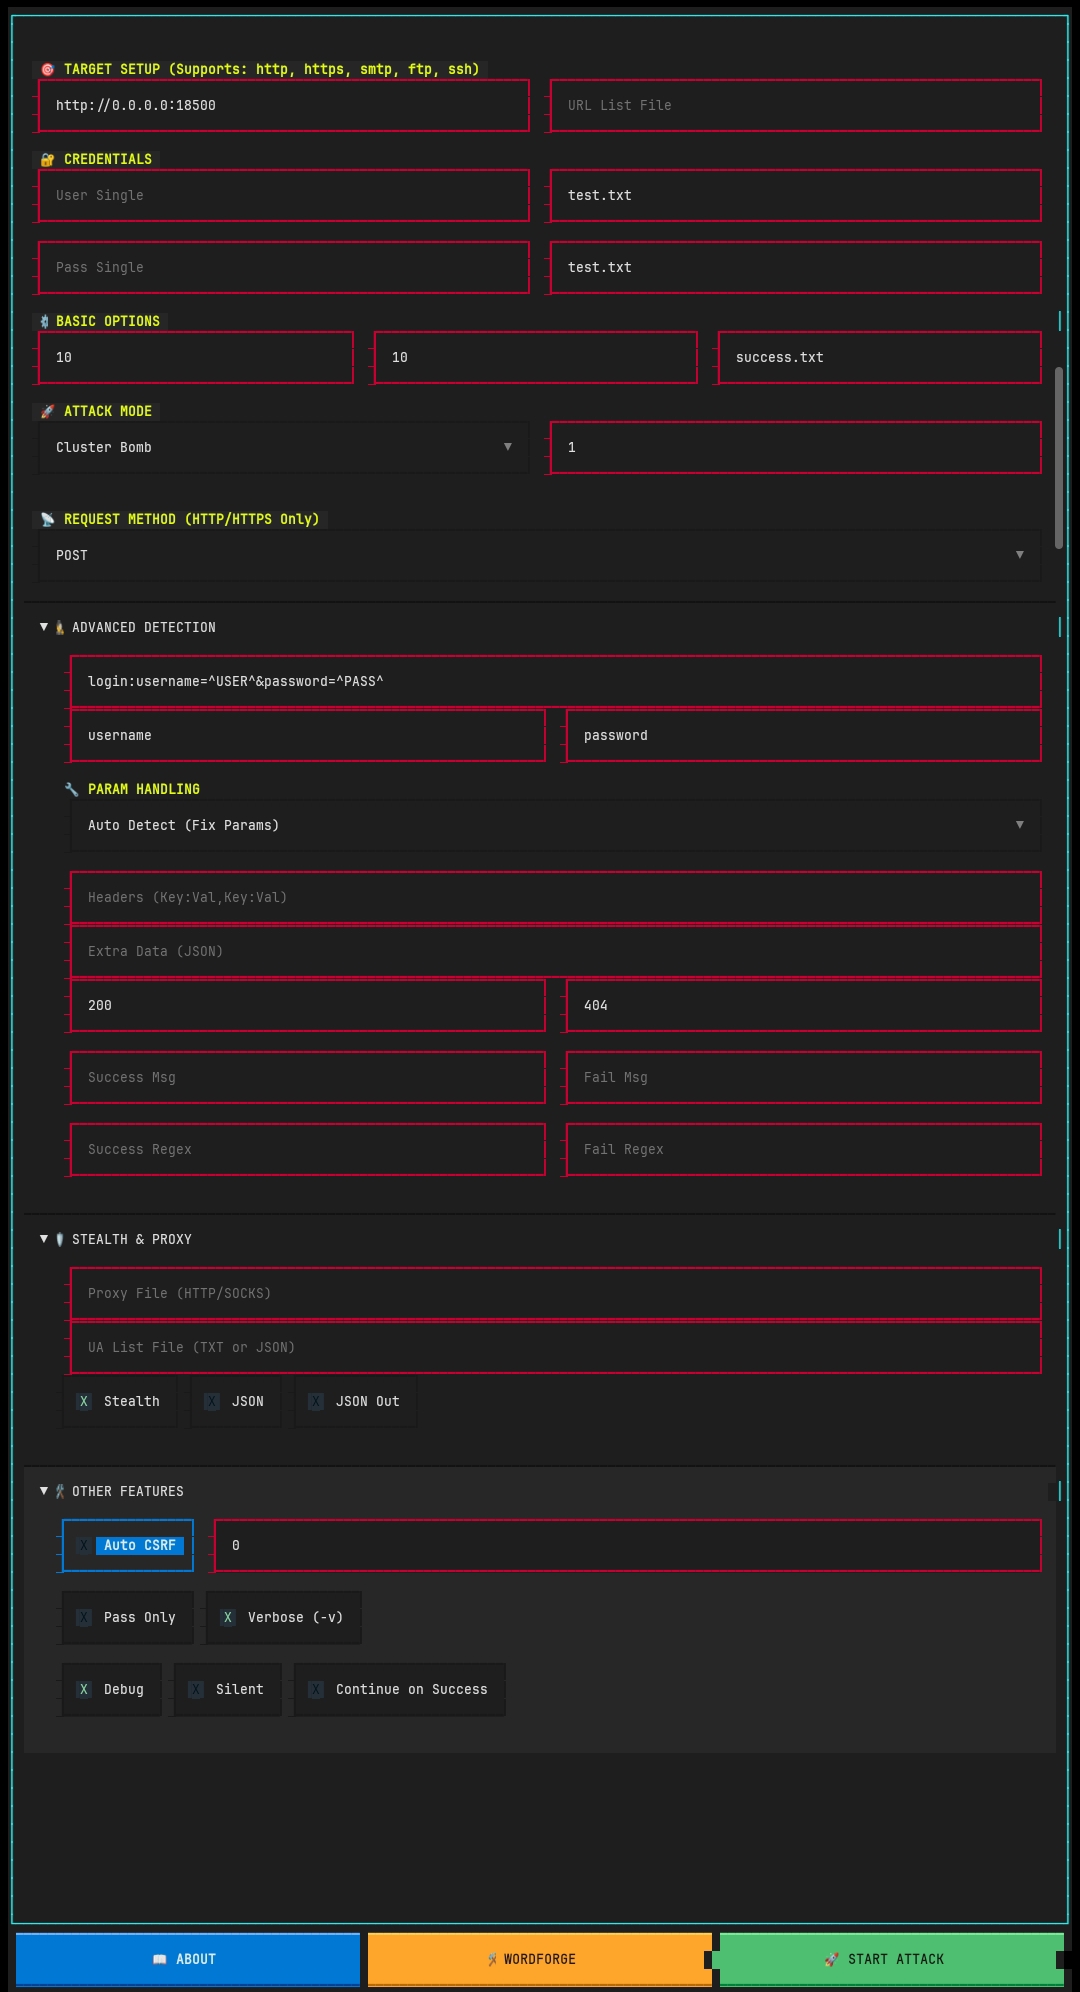
Task: Click the Success Msg field
Action: click(x=308, y=1077)
